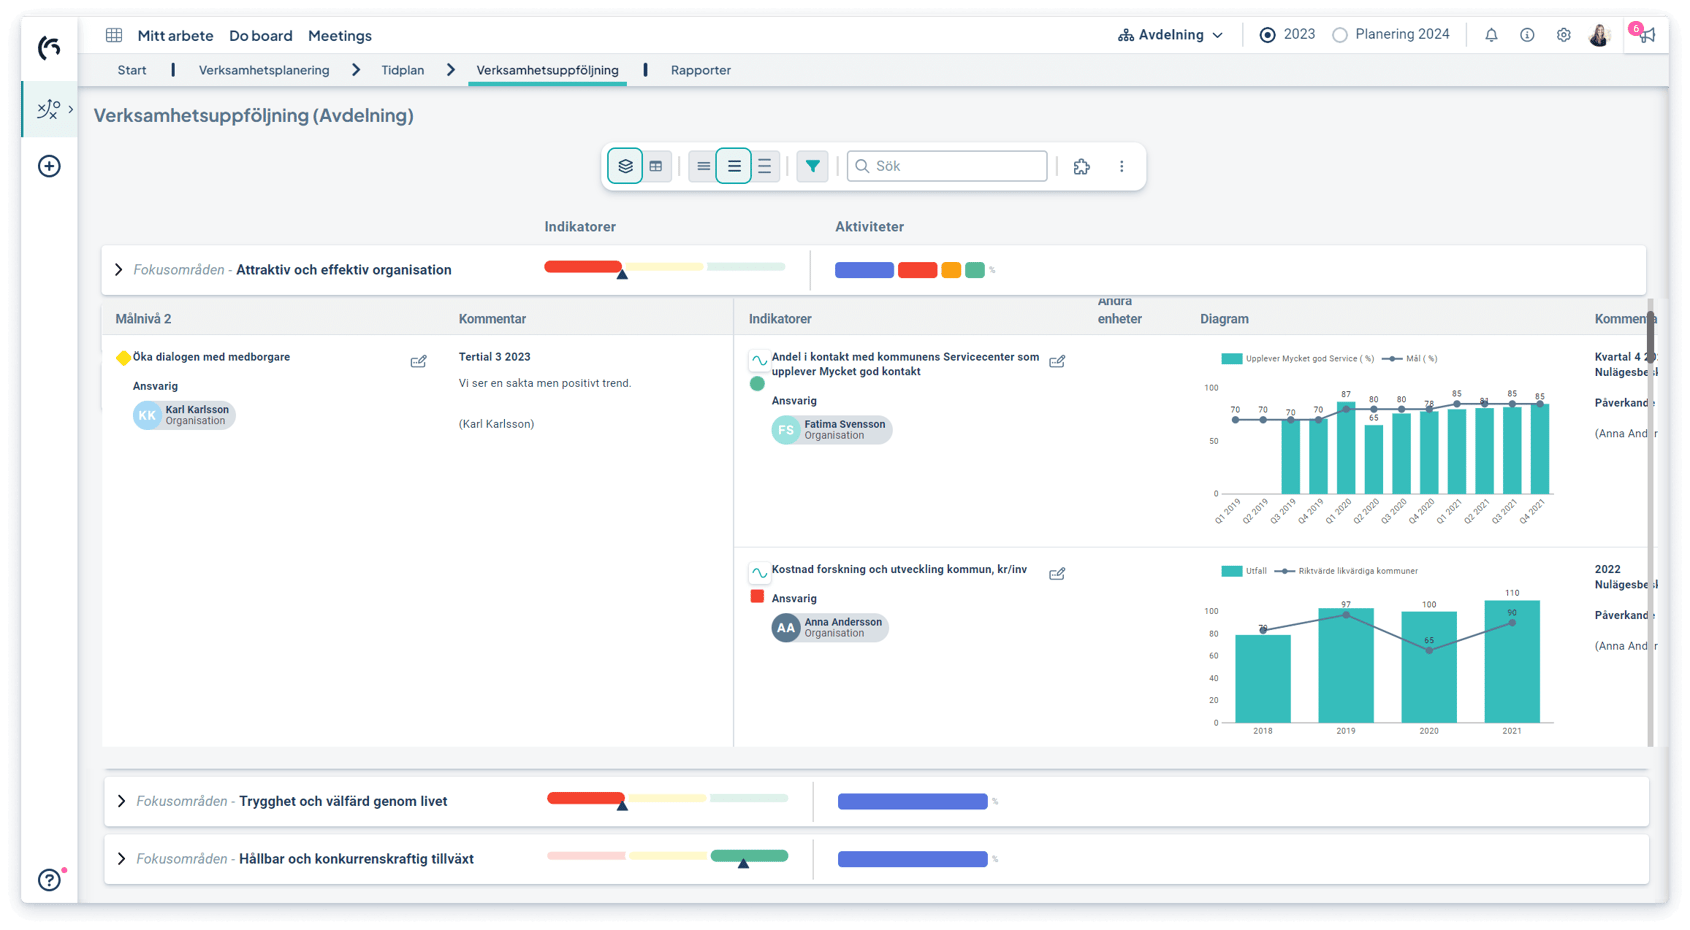Expand Hållbar och konkurrenskraftig tillväxt row
The width and height of the screenshot is (1690, 930).
click(x=121, y=859)
